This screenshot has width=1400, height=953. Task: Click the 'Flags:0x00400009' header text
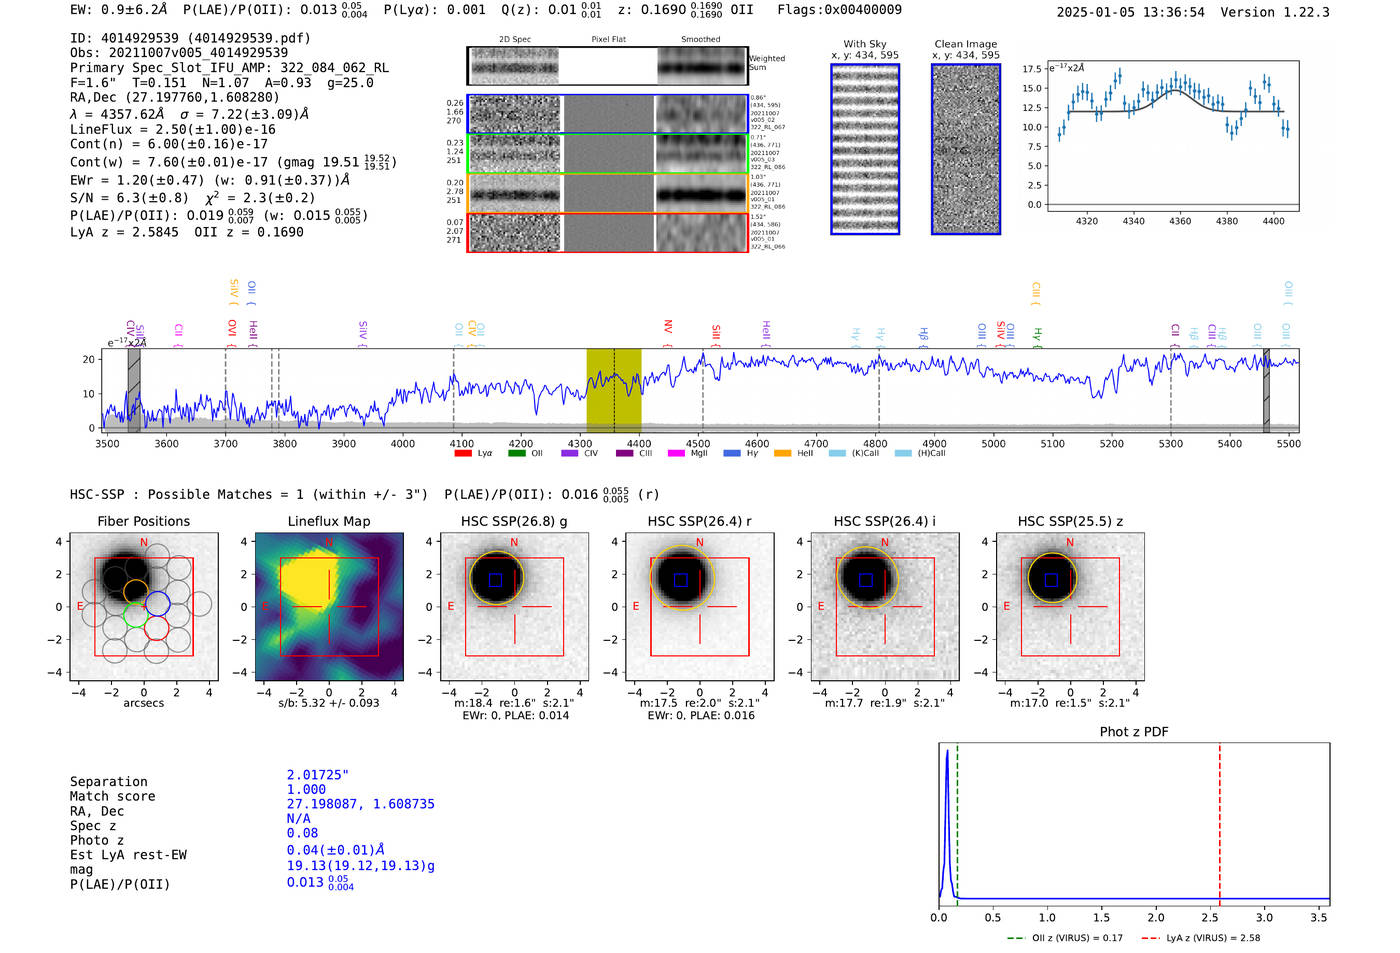[x=839, y=10]
